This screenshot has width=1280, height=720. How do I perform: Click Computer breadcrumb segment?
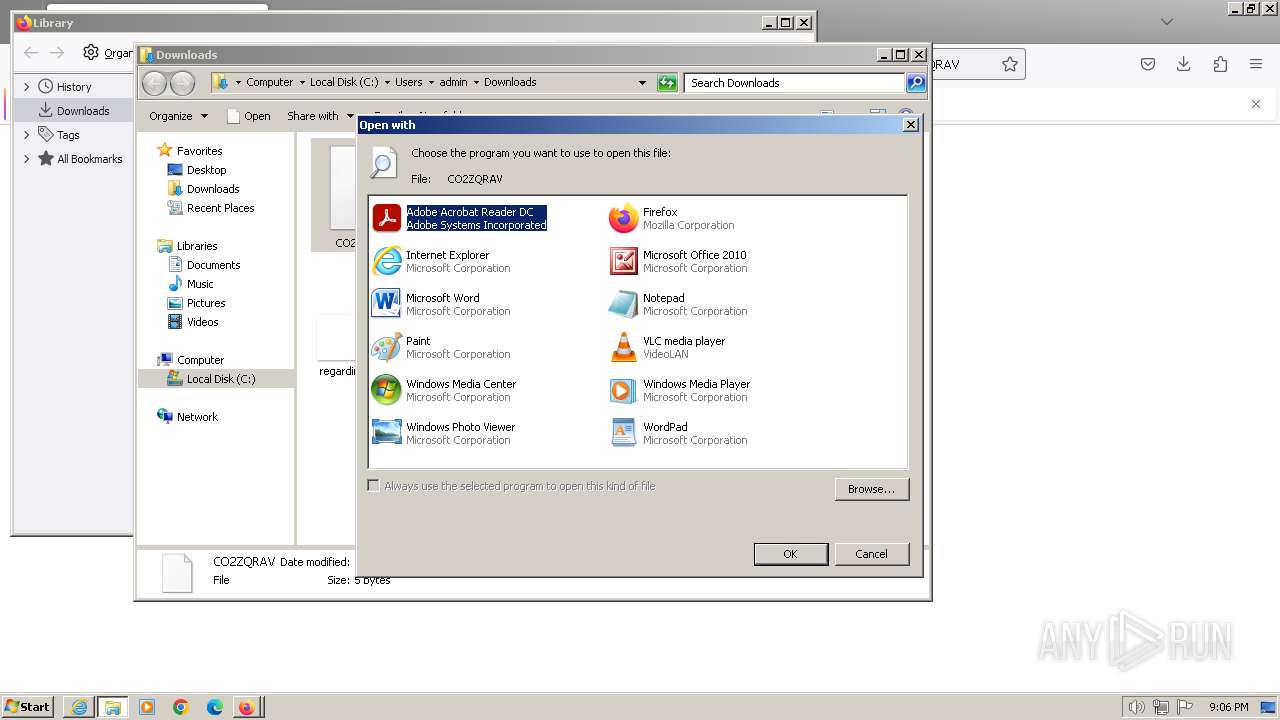pos(269,82)
